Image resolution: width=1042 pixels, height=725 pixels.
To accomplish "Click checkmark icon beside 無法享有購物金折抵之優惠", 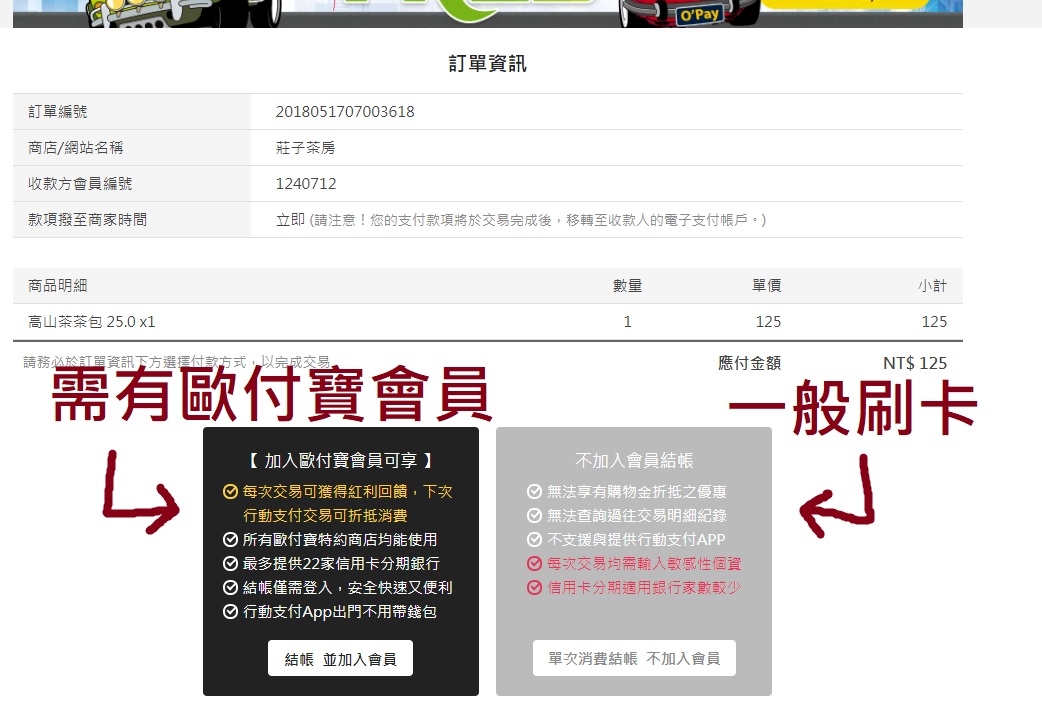I will pos(535,492).
